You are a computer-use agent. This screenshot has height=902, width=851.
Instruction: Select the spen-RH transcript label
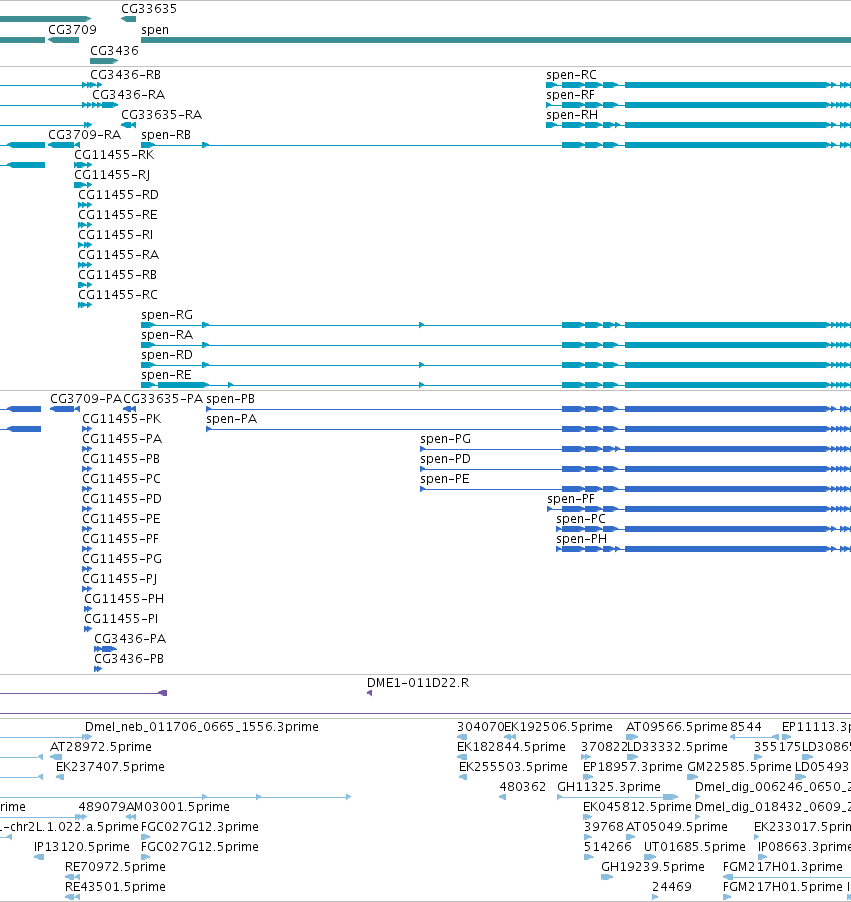pos(572,115)
